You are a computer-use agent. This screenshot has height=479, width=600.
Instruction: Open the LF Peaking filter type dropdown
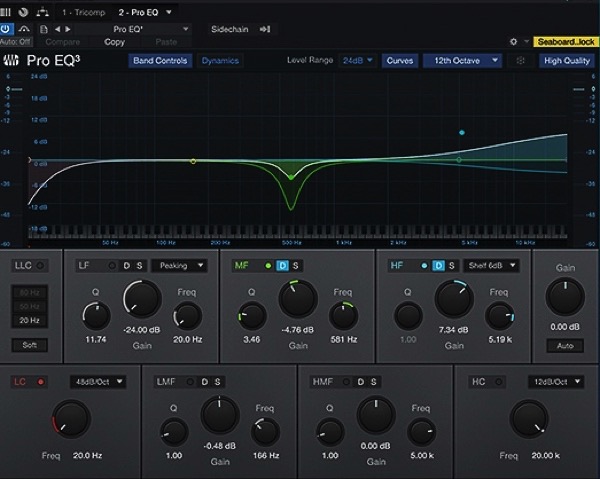pos(179,266)
